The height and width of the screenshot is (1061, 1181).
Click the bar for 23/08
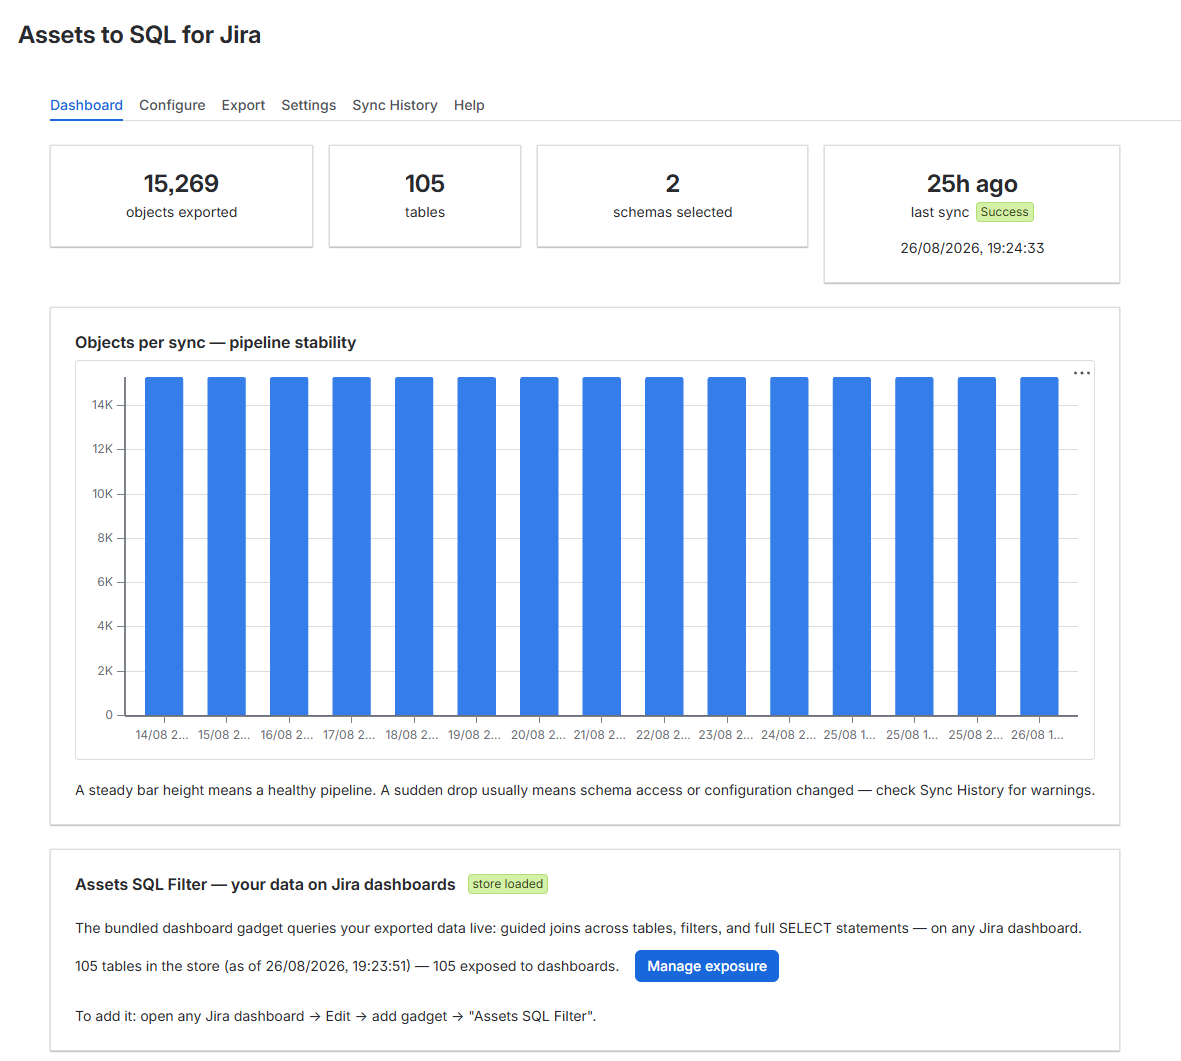point(727,546)
